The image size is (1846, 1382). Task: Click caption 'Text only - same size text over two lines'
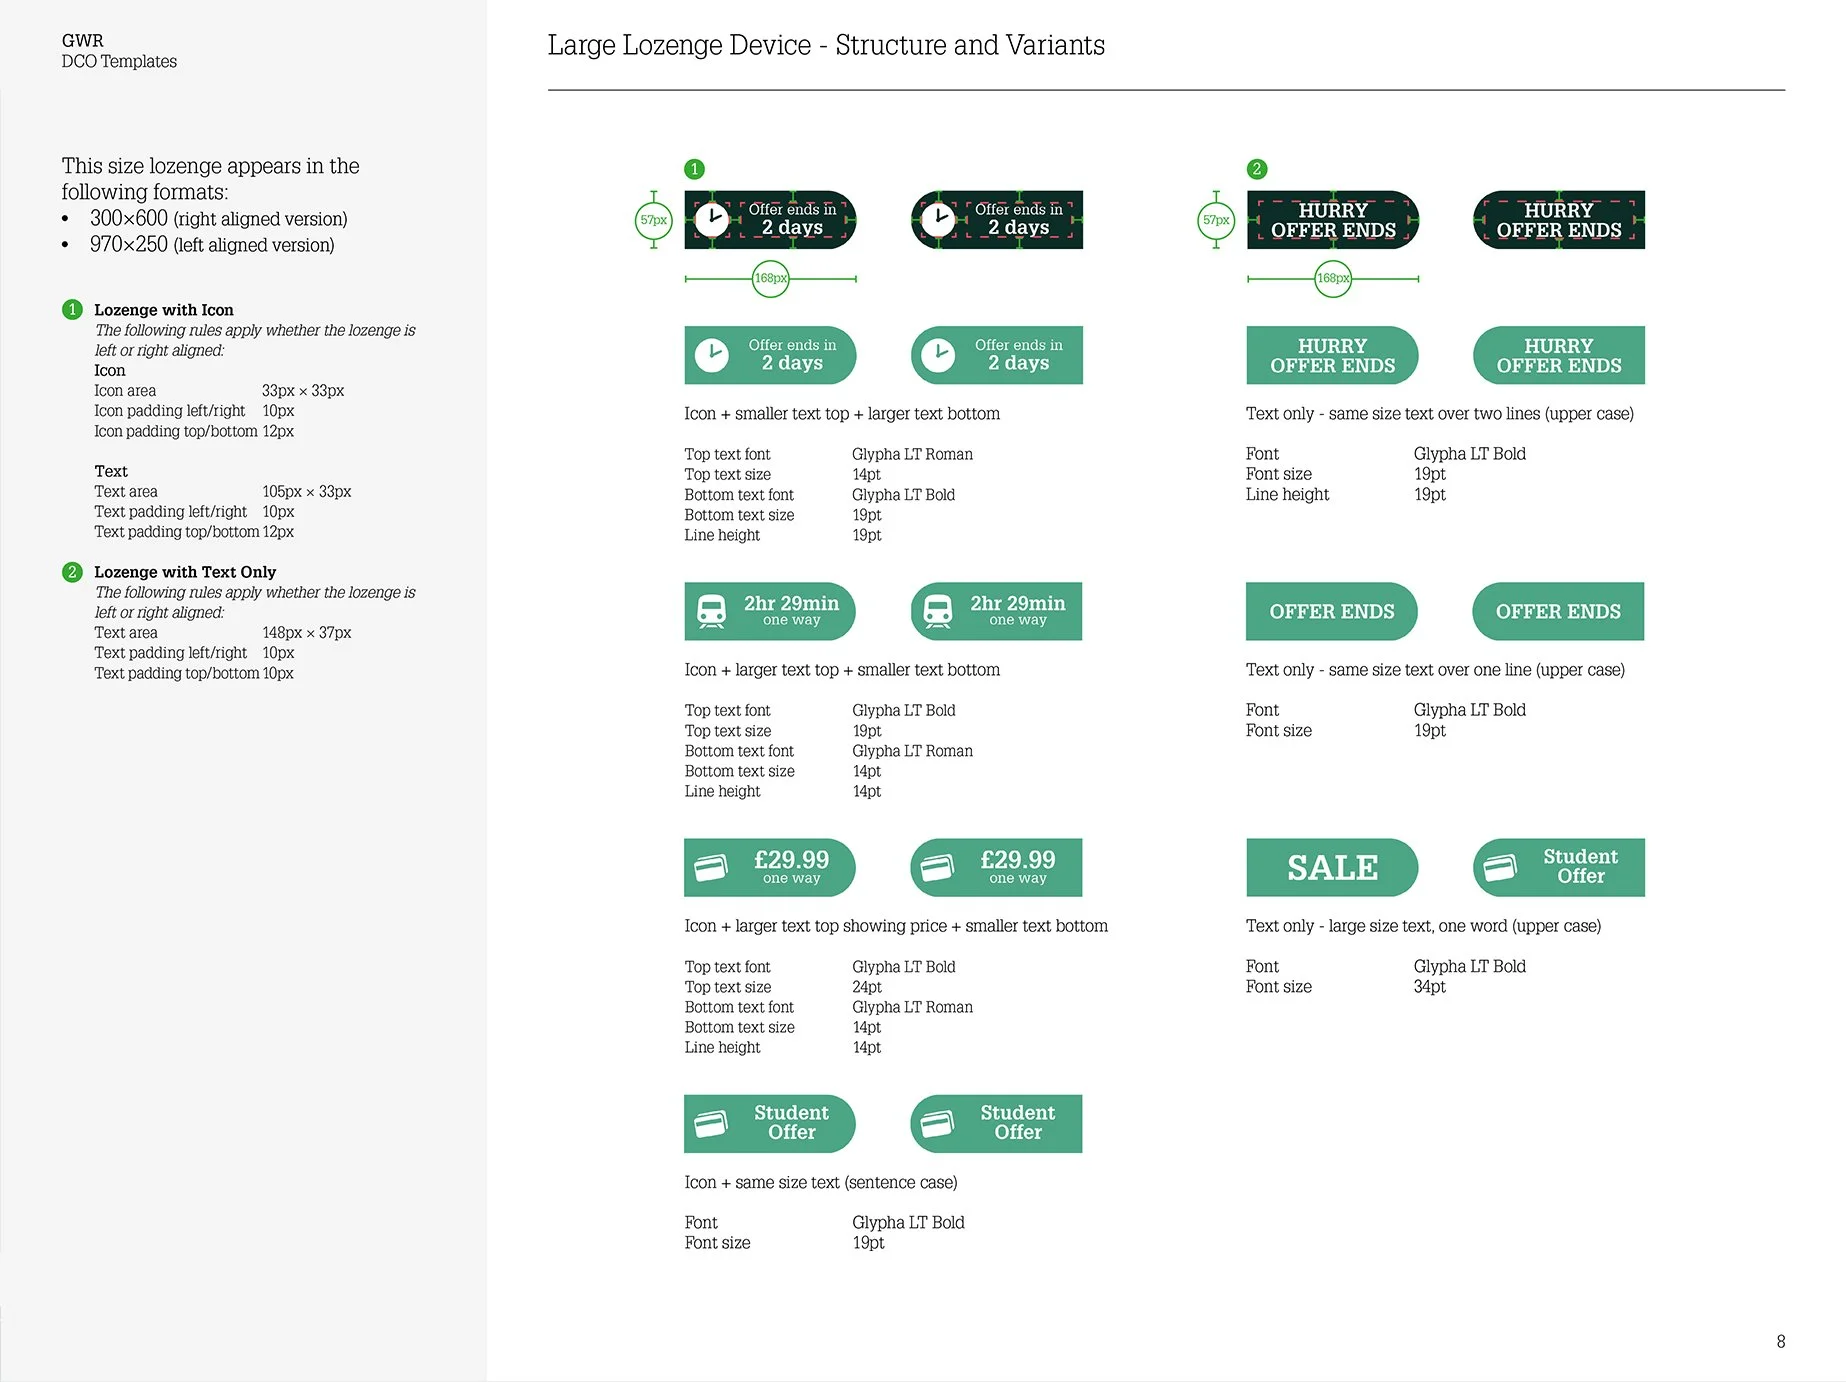coord(1440,414)
